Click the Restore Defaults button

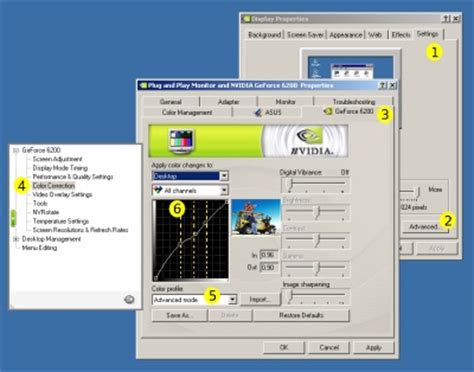(x=301, y=315)
